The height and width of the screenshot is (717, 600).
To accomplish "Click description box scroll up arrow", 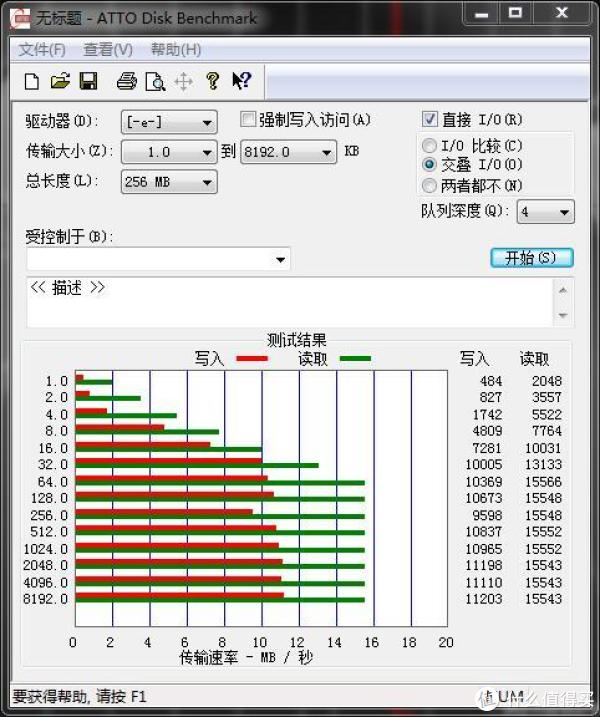I will (563, 290).
